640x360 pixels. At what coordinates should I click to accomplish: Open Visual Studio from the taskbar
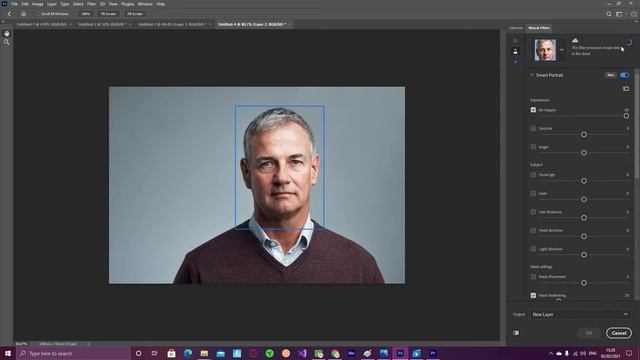[302, 353]
